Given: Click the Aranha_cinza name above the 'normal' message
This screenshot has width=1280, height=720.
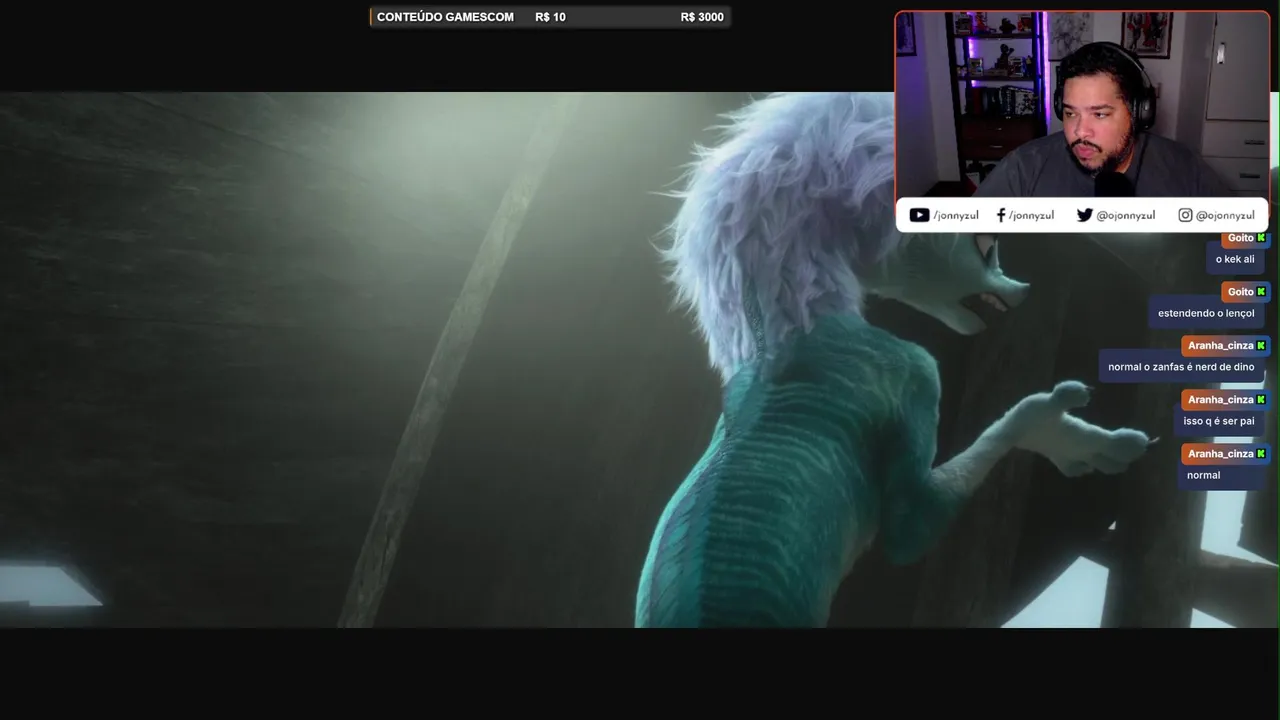Looking at the screenshot, I should pos(1220,454).
